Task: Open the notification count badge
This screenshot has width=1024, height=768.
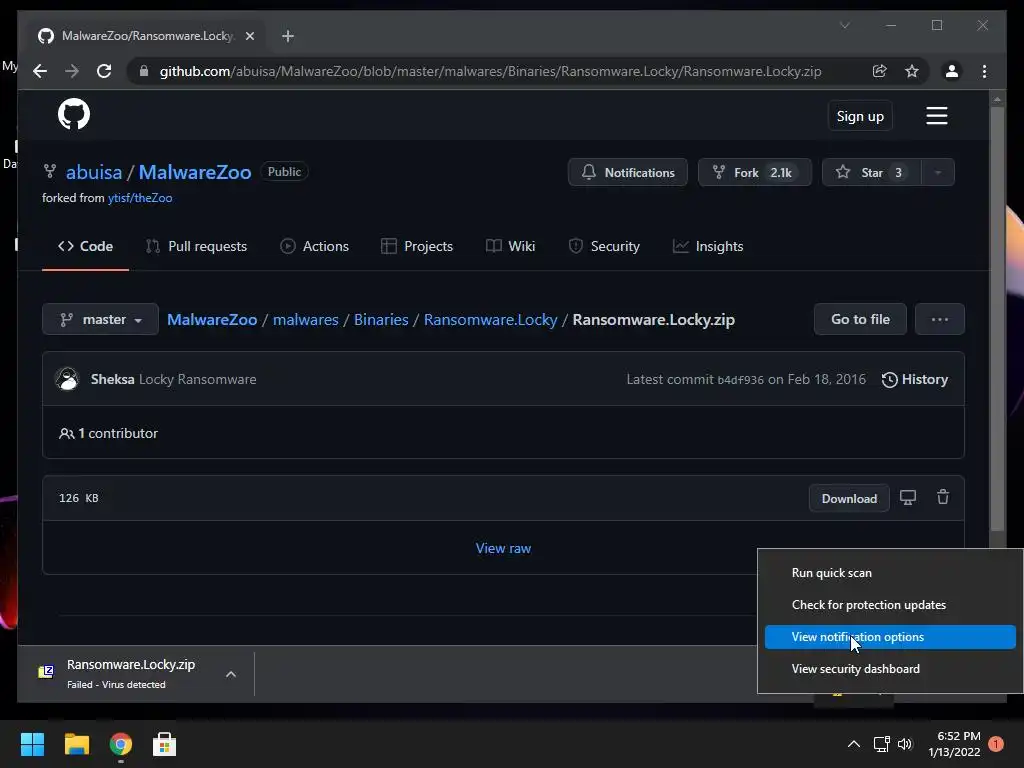Action: (x=996, y=744)
